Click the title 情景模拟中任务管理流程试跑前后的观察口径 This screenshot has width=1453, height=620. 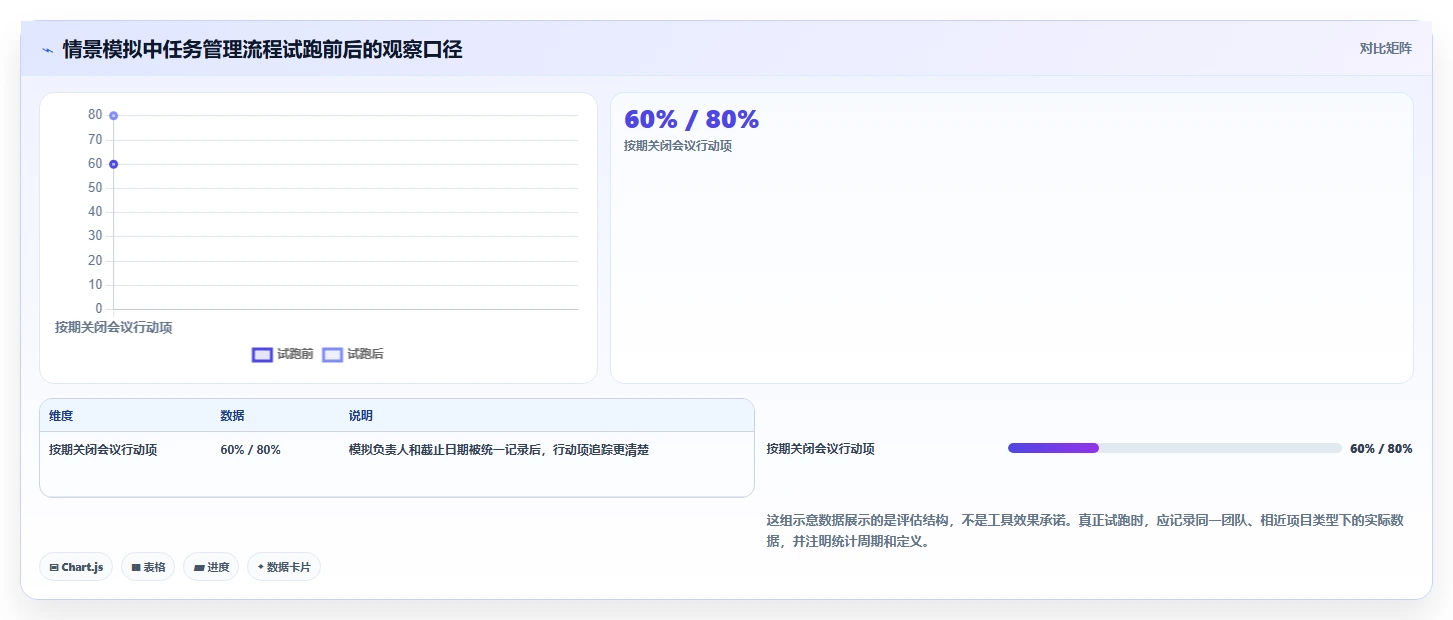[x=263, y=50]
